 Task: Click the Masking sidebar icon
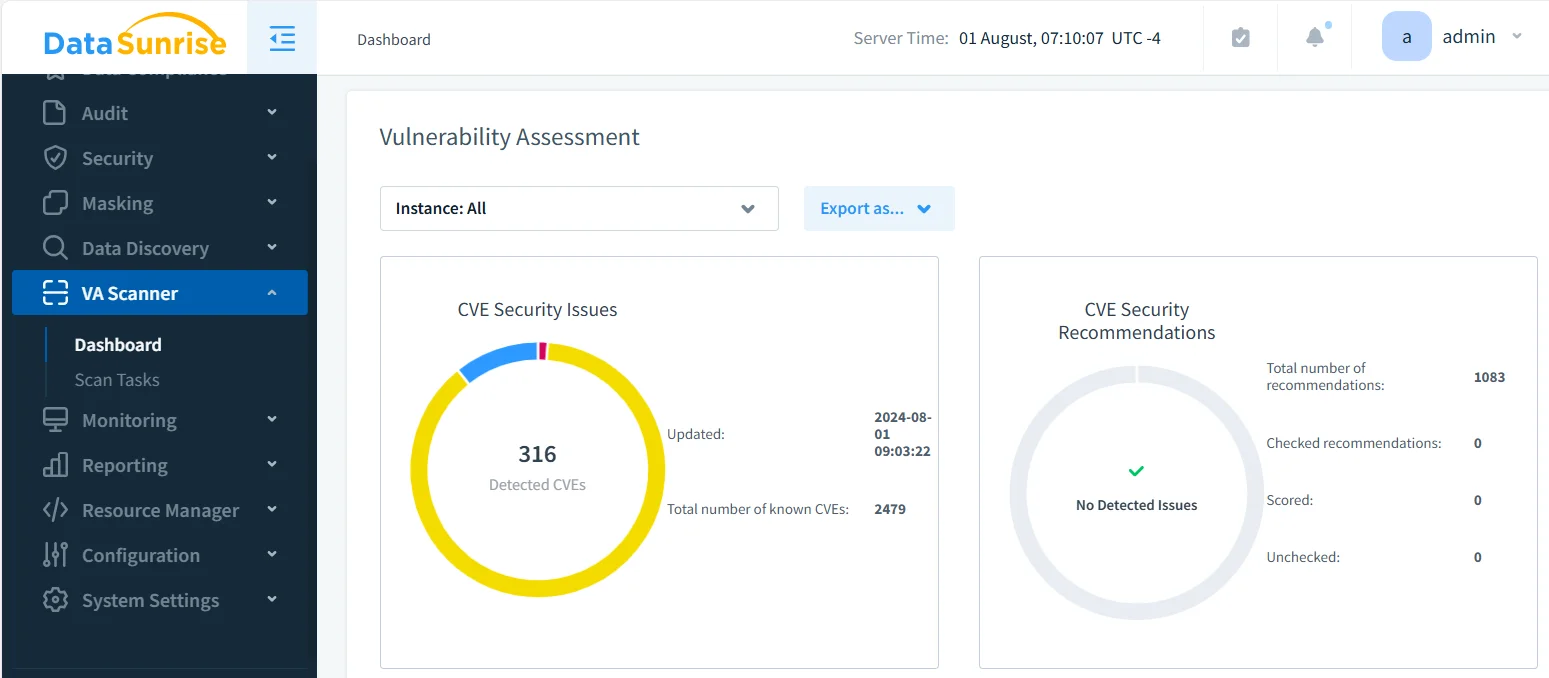click(x=54, y=202)
